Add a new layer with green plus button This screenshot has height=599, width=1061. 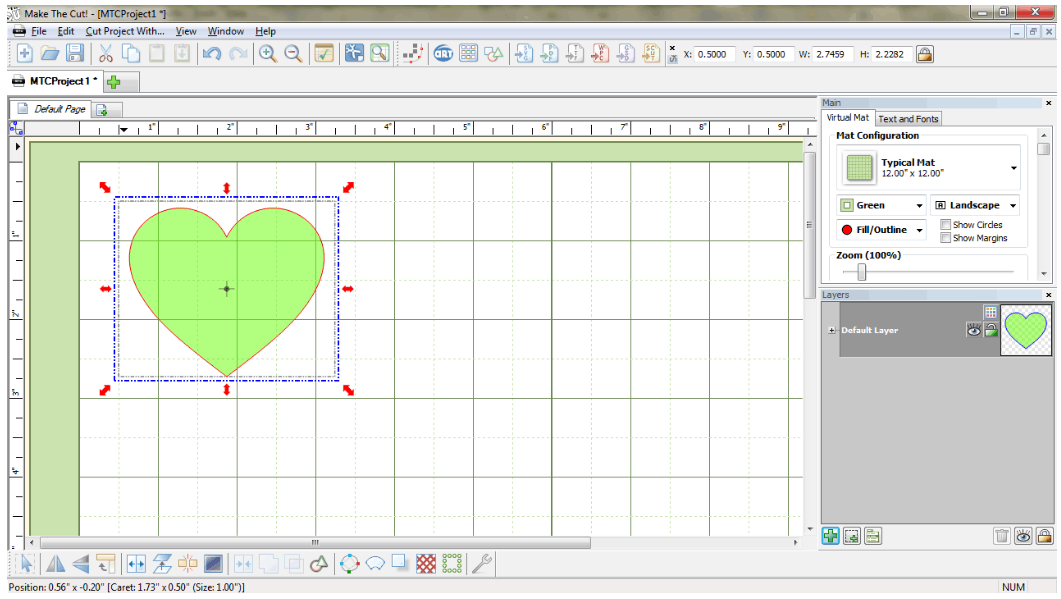click(830, 537)
